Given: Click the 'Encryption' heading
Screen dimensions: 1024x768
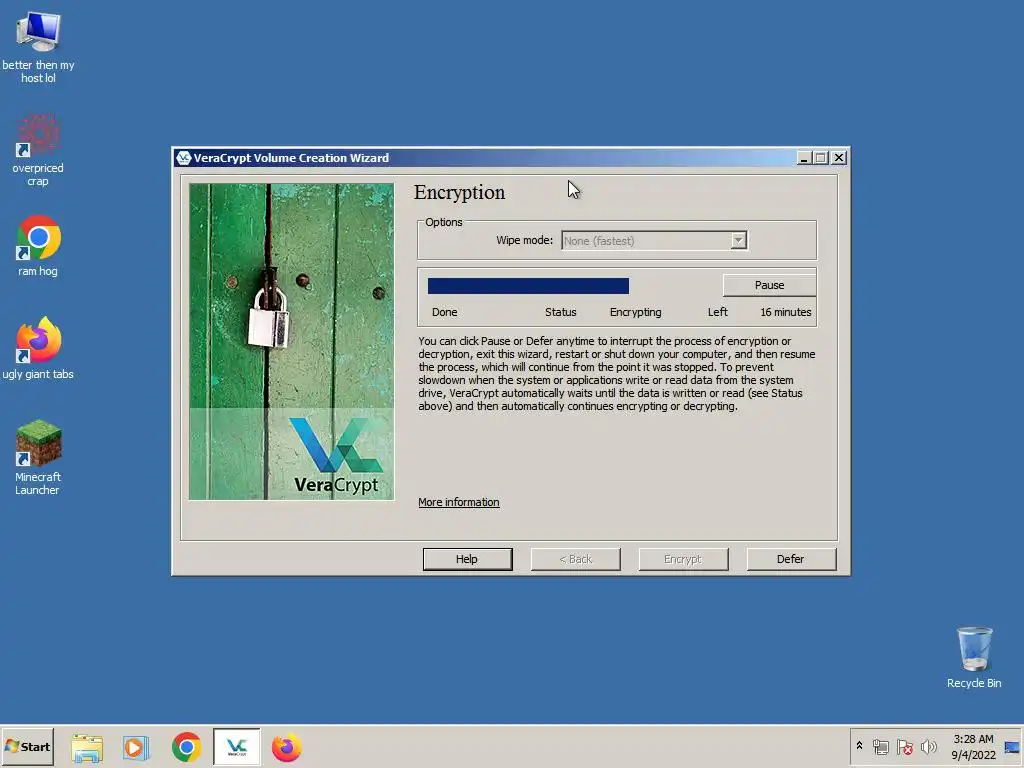Looking at the screenshot, I should [459, 193].
